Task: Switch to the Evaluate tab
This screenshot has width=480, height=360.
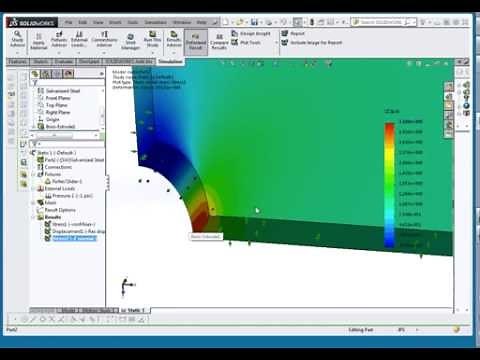Action: (x=64, y=62)
